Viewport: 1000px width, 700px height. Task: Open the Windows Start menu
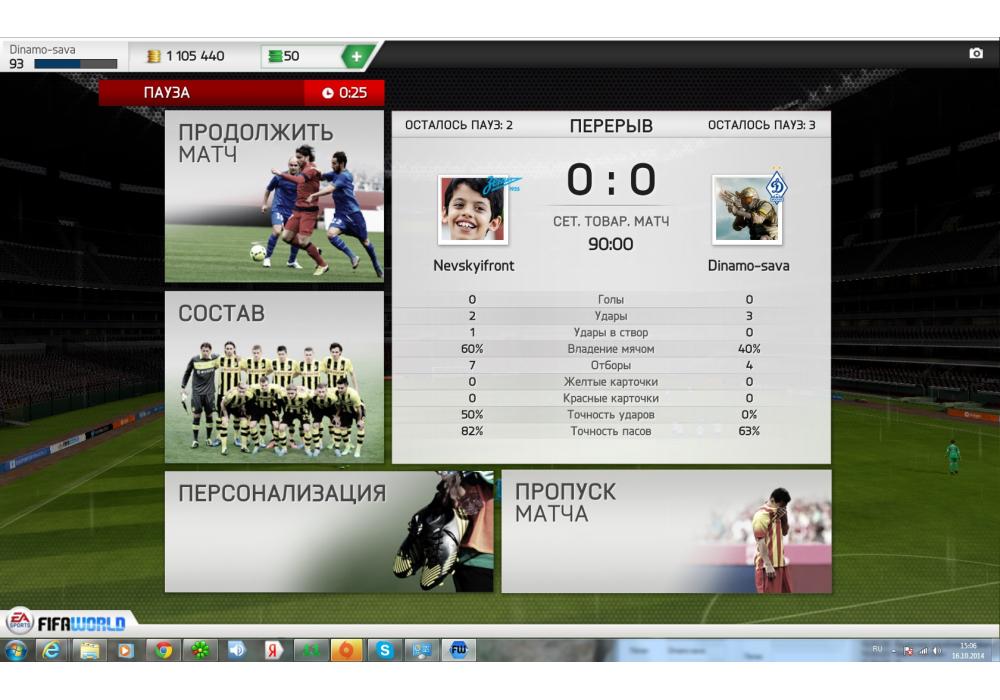pyautogui.click(x=16, y=650)
